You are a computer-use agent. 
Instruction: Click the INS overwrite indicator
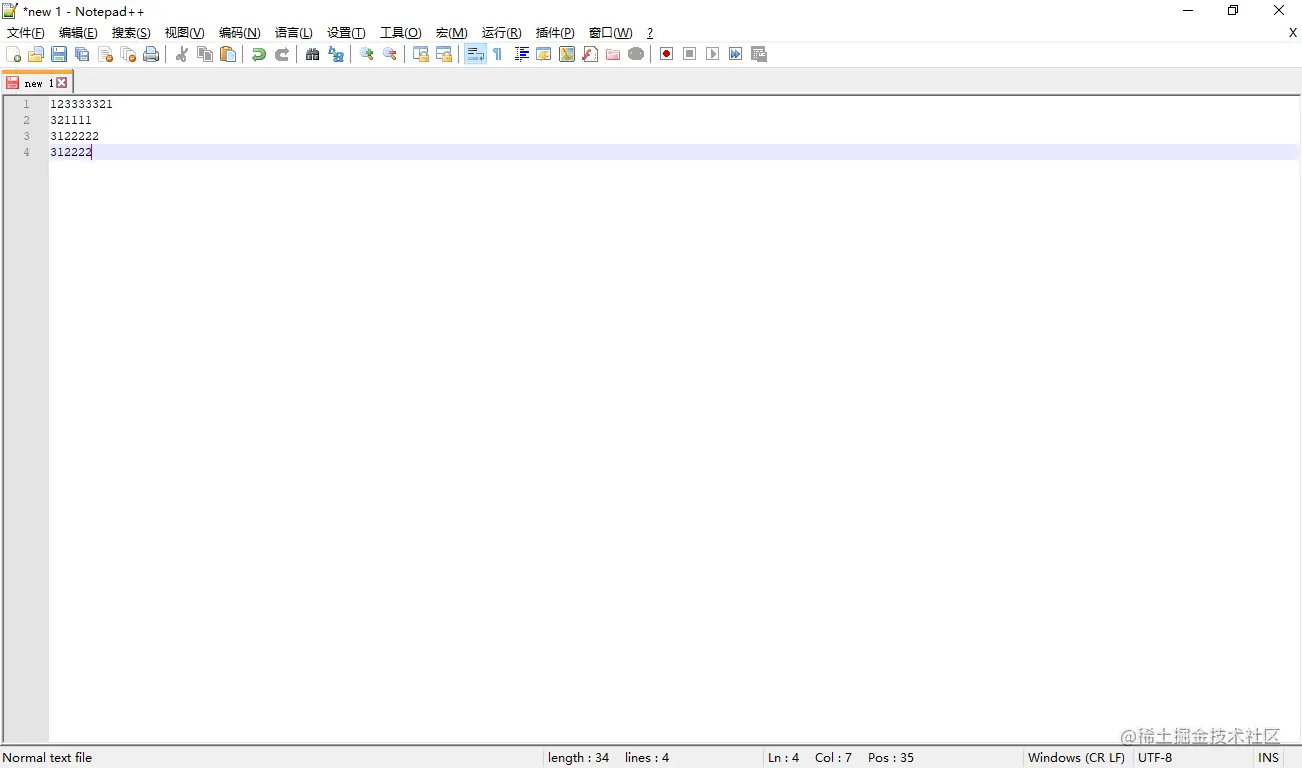coord(1268,757)
